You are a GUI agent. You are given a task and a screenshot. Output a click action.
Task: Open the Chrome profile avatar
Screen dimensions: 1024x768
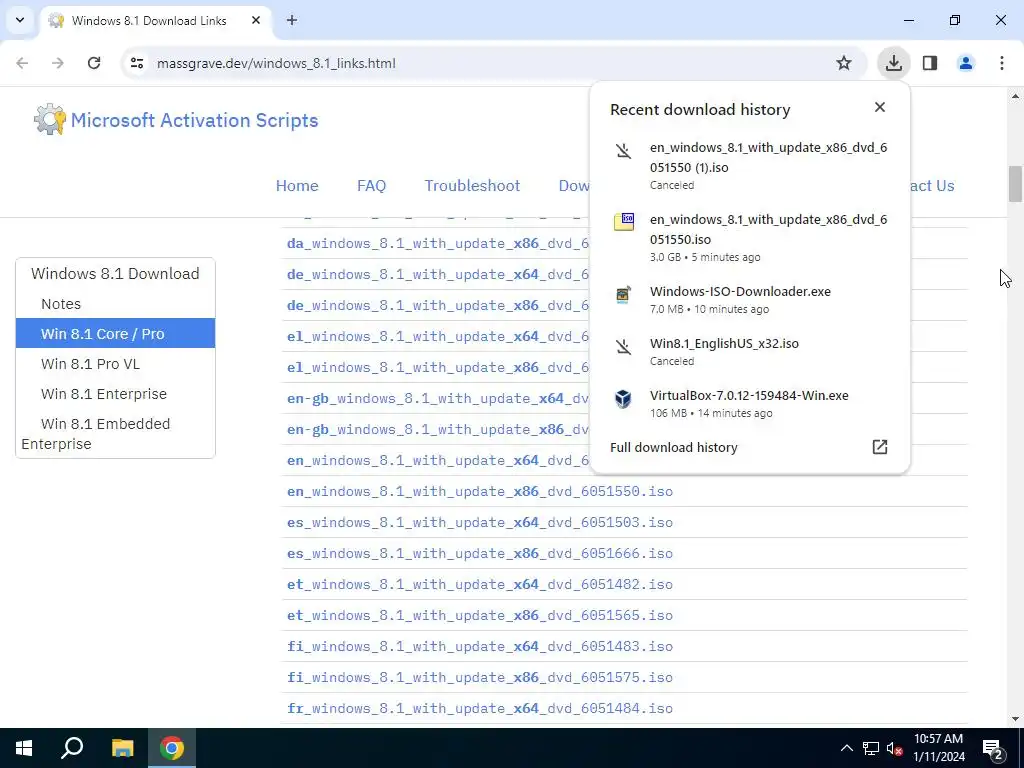click(x=966, y=63)
